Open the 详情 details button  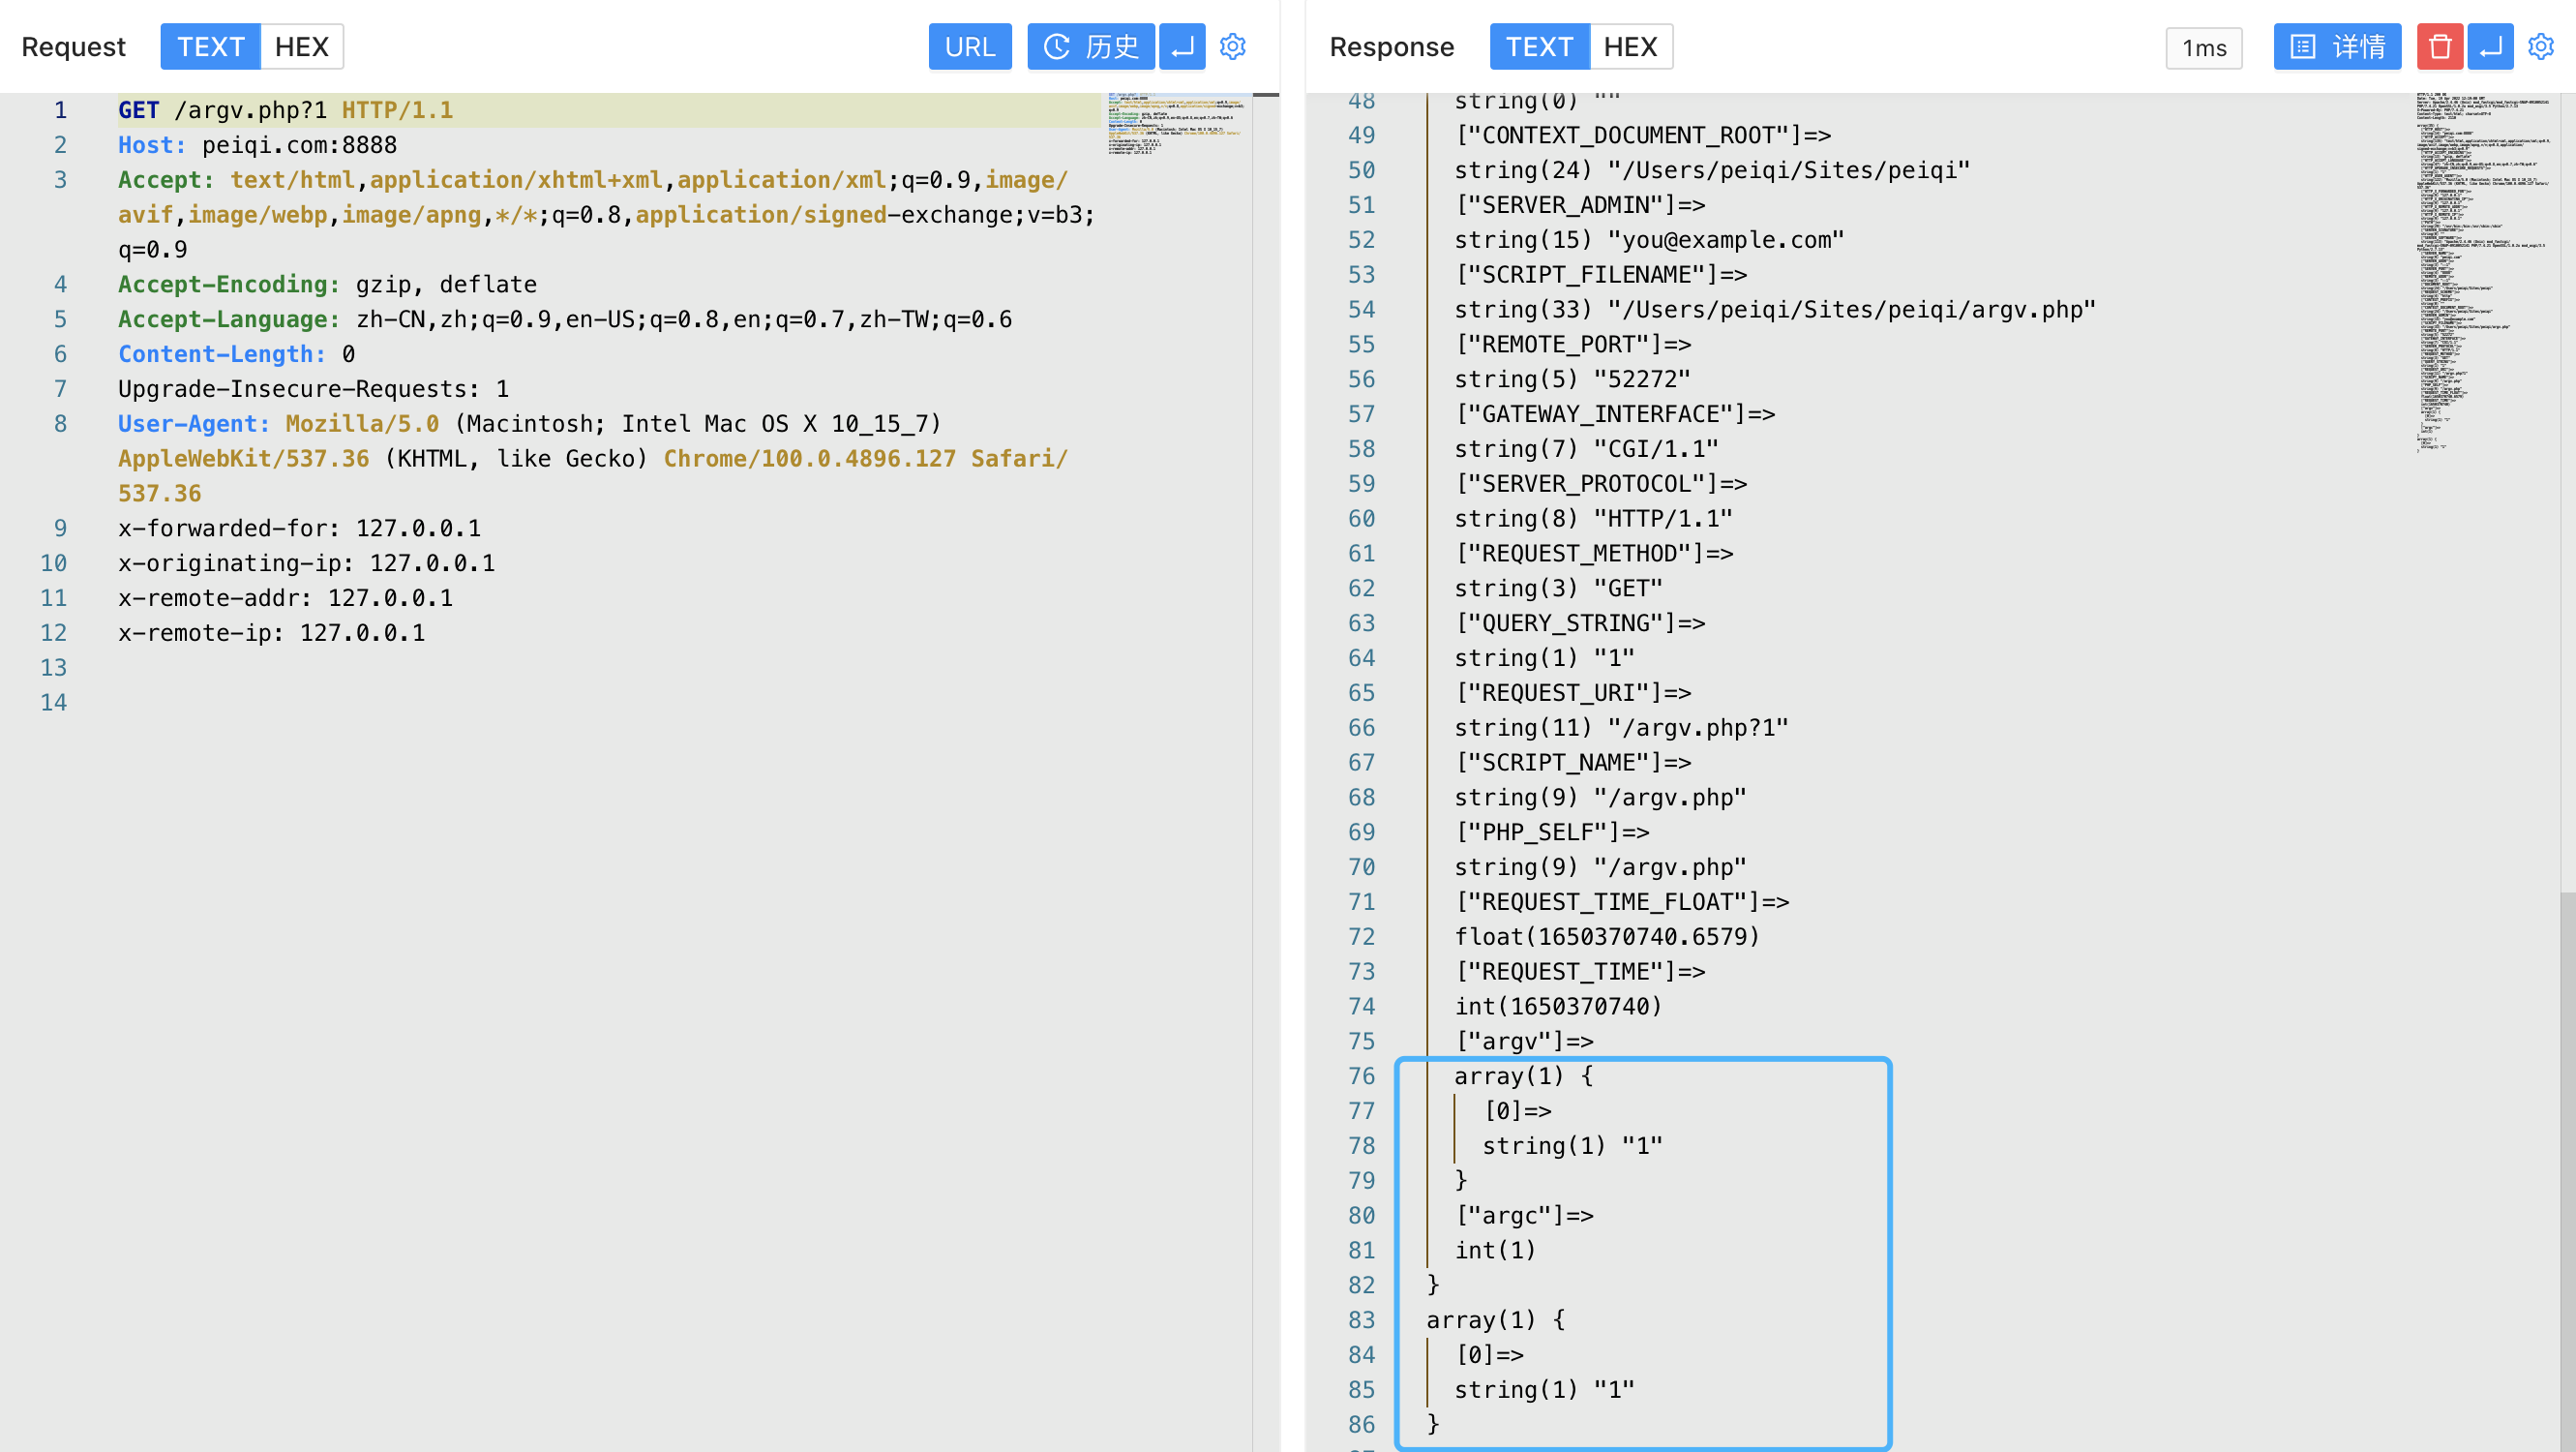click(x=2338, y=47)
